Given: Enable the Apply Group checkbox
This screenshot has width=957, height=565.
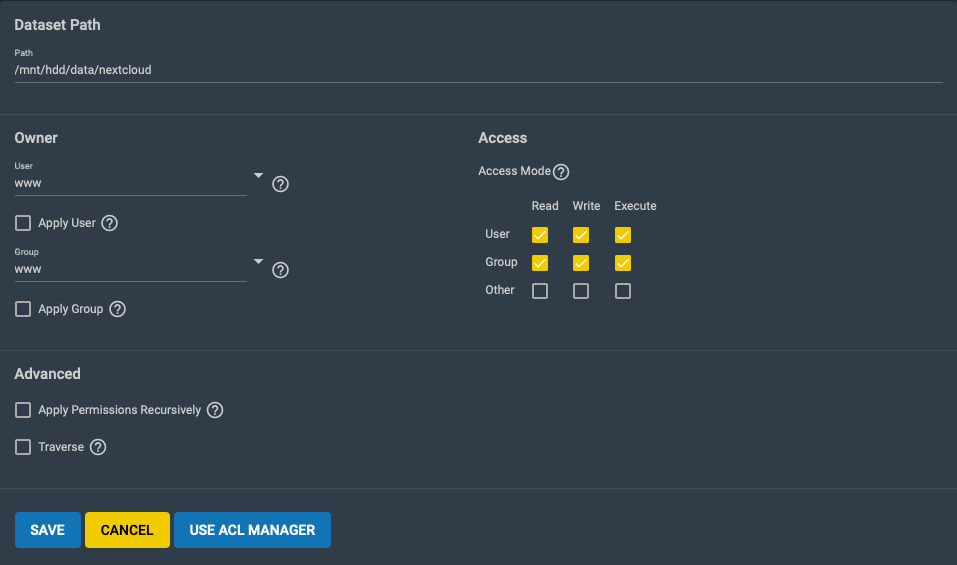Looking at the screenshot, I should [x=23, y=309].
